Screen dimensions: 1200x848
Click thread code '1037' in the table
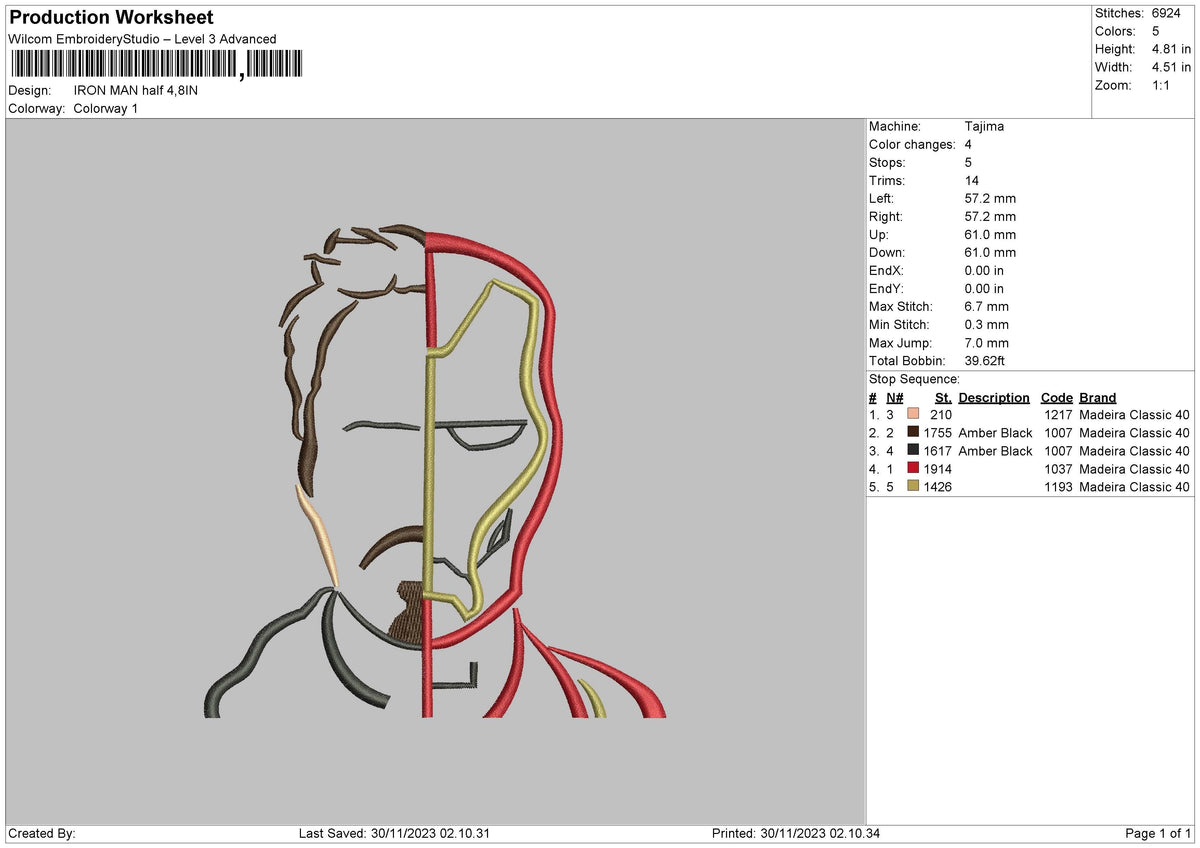1058,469
